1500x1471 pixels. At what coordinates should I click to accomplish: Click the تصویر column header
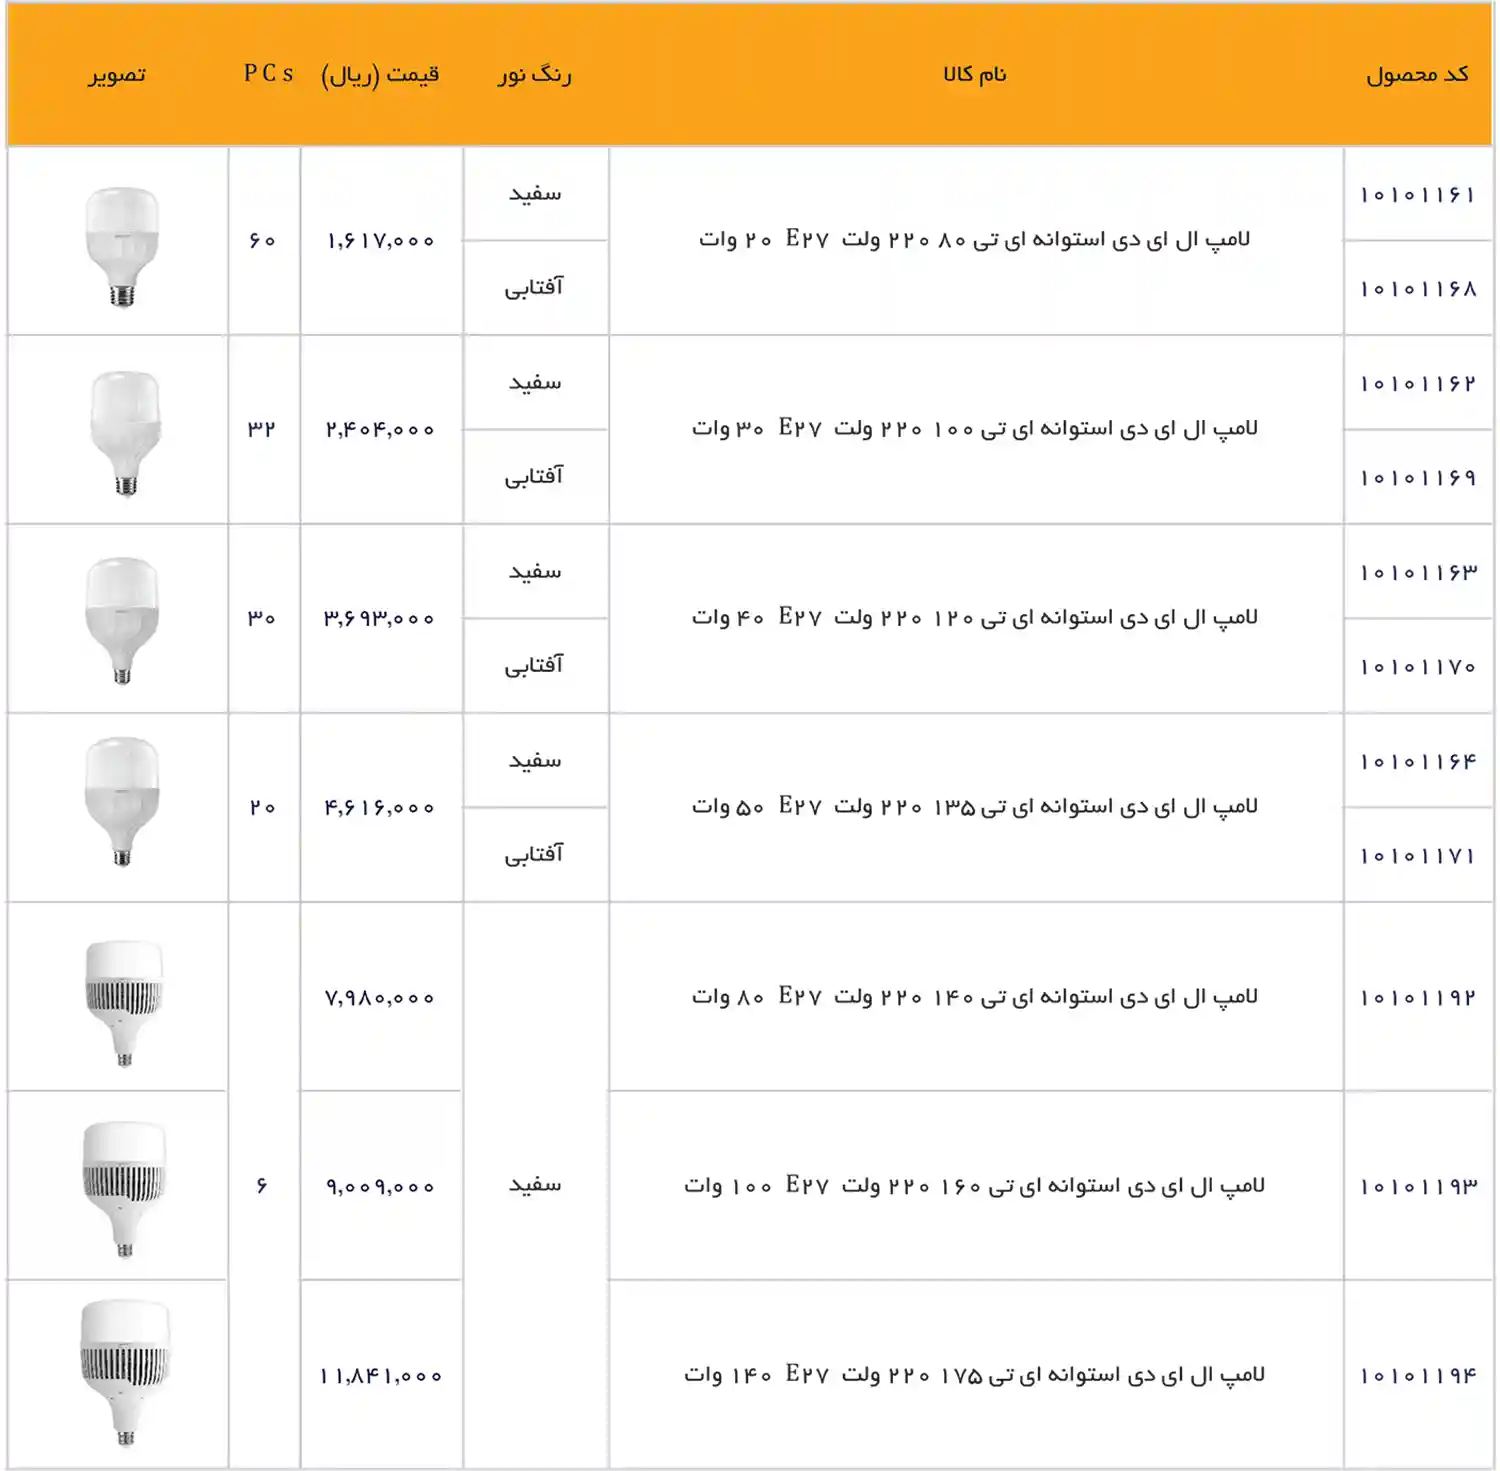click(x=117, y=73)
